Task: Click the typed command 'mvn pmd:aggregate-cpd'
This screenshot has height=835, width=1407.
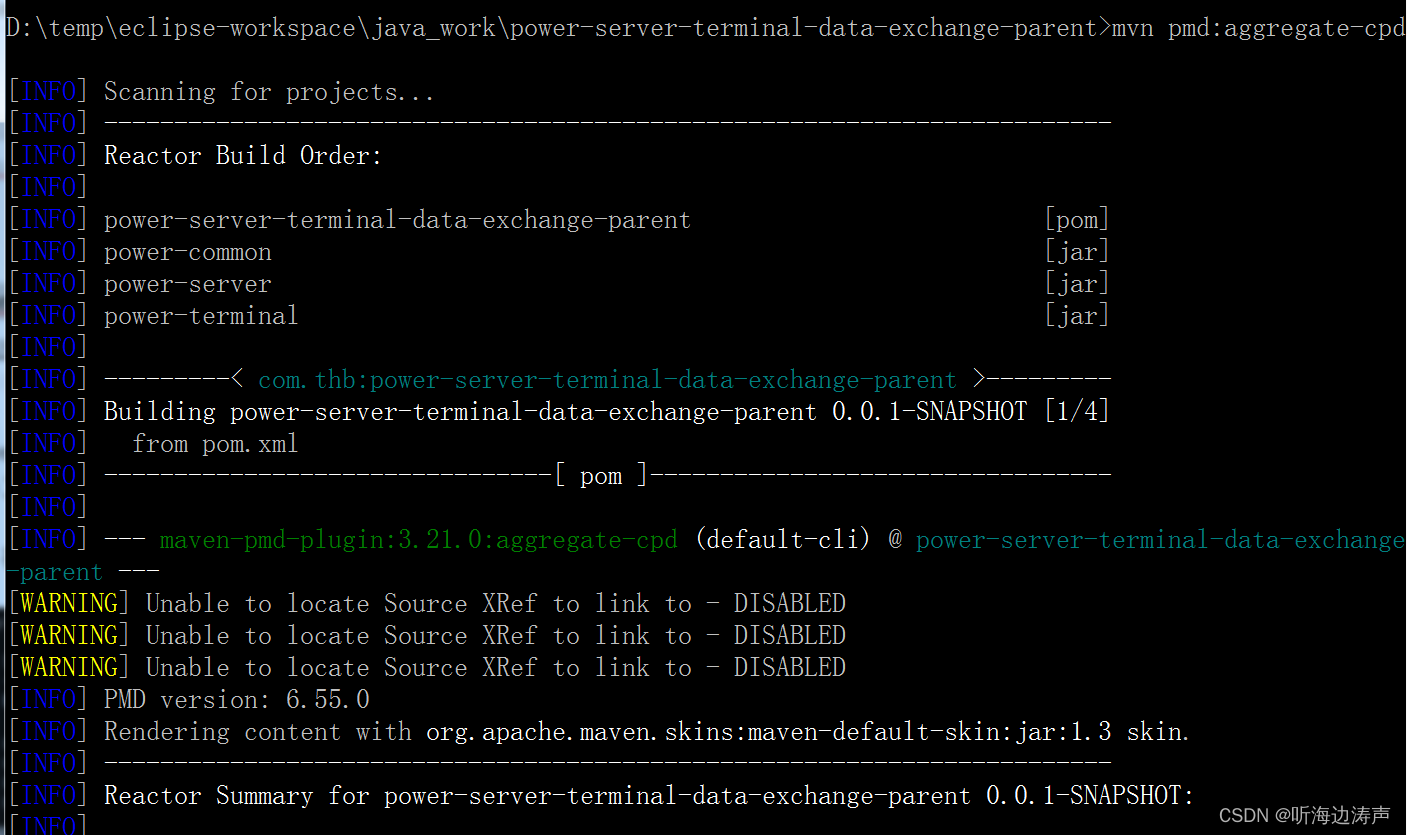Action: click(1258, 28)
